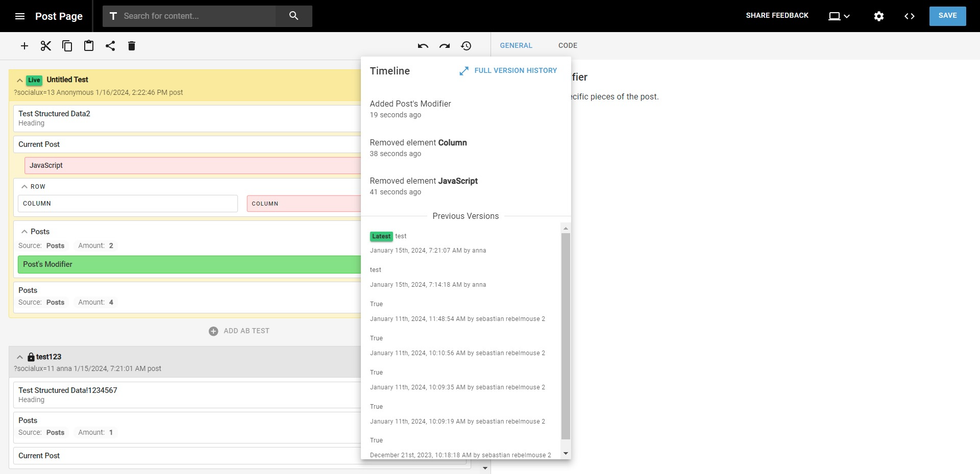Open FULL VERSION HISTORY link
Image resolution: width=980 pixels, height=474 pixels.
point(508,71)
